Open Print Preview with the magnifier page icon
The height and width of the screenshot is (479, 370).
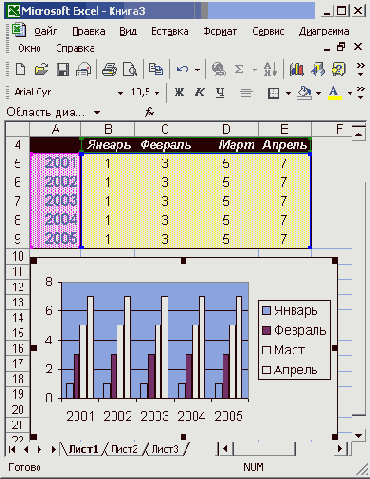[130, 69]
